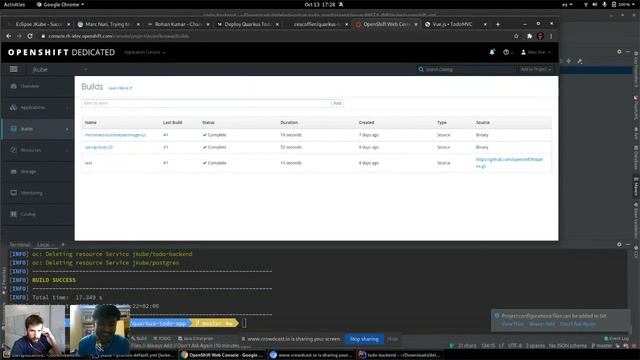
Task: Switch to Eclipse JKube browser tab
Action: (x=38, y=24)
